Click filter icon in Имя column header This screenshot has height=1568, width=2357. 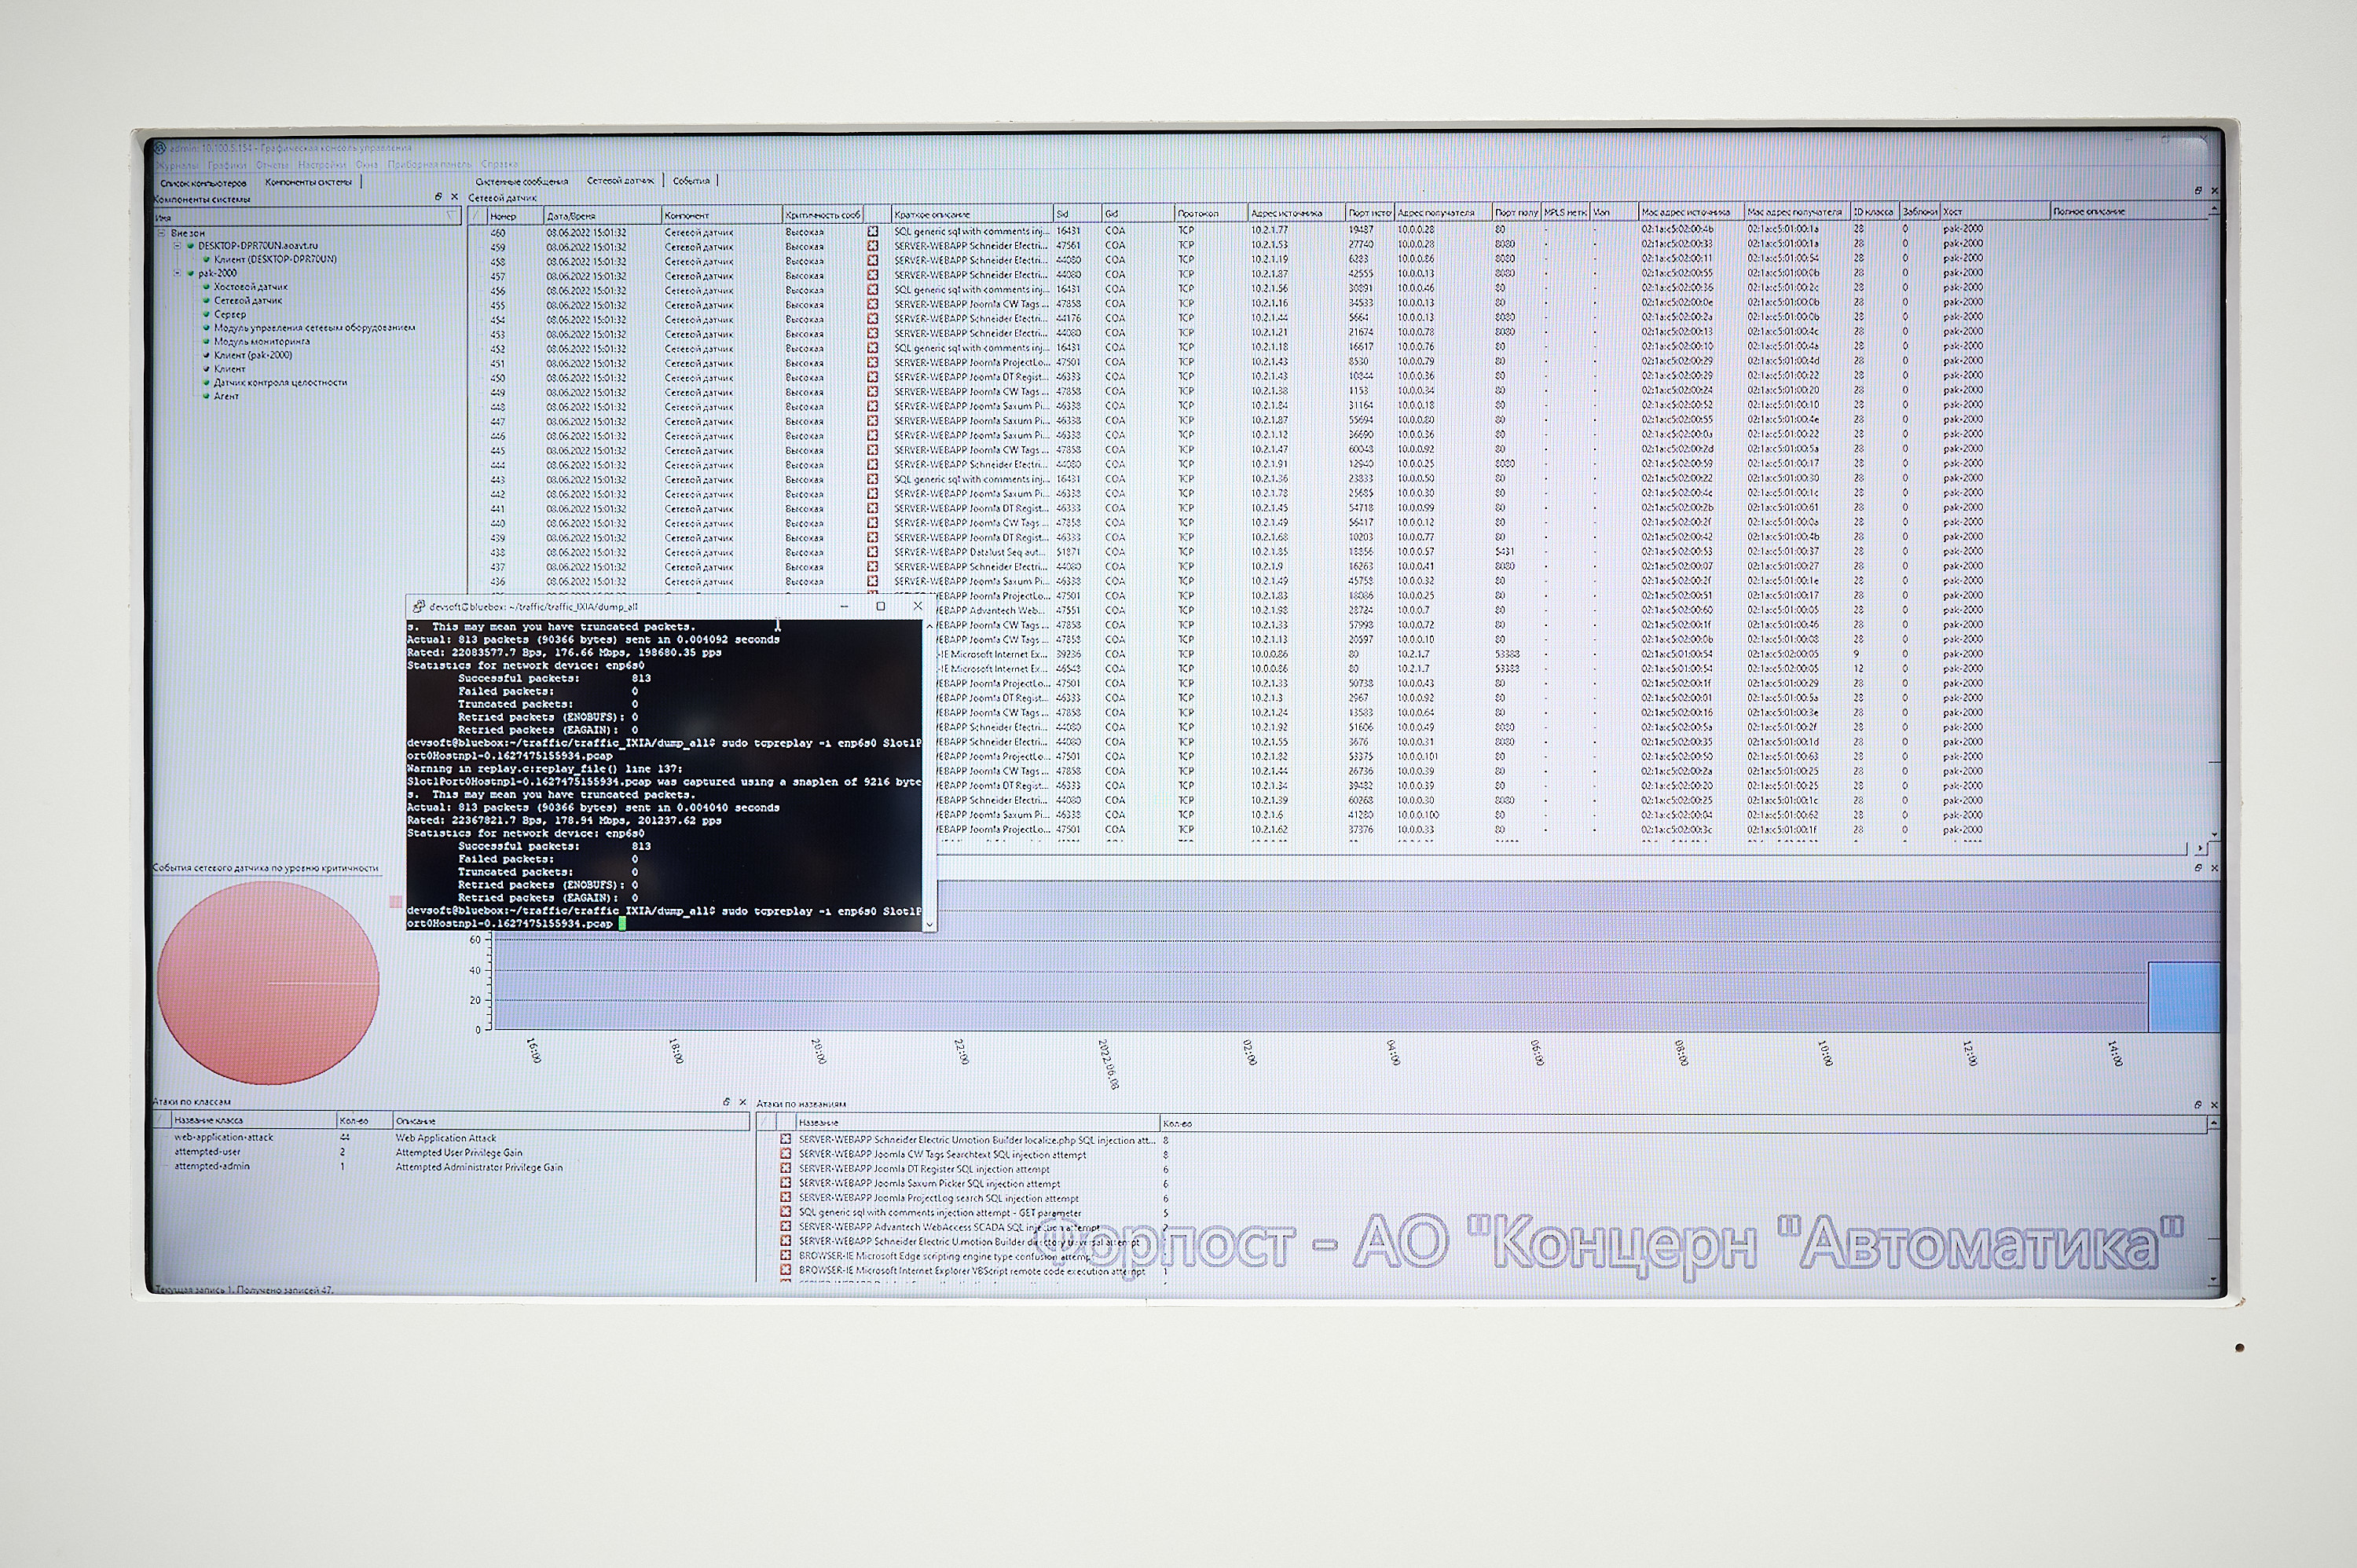450,216
